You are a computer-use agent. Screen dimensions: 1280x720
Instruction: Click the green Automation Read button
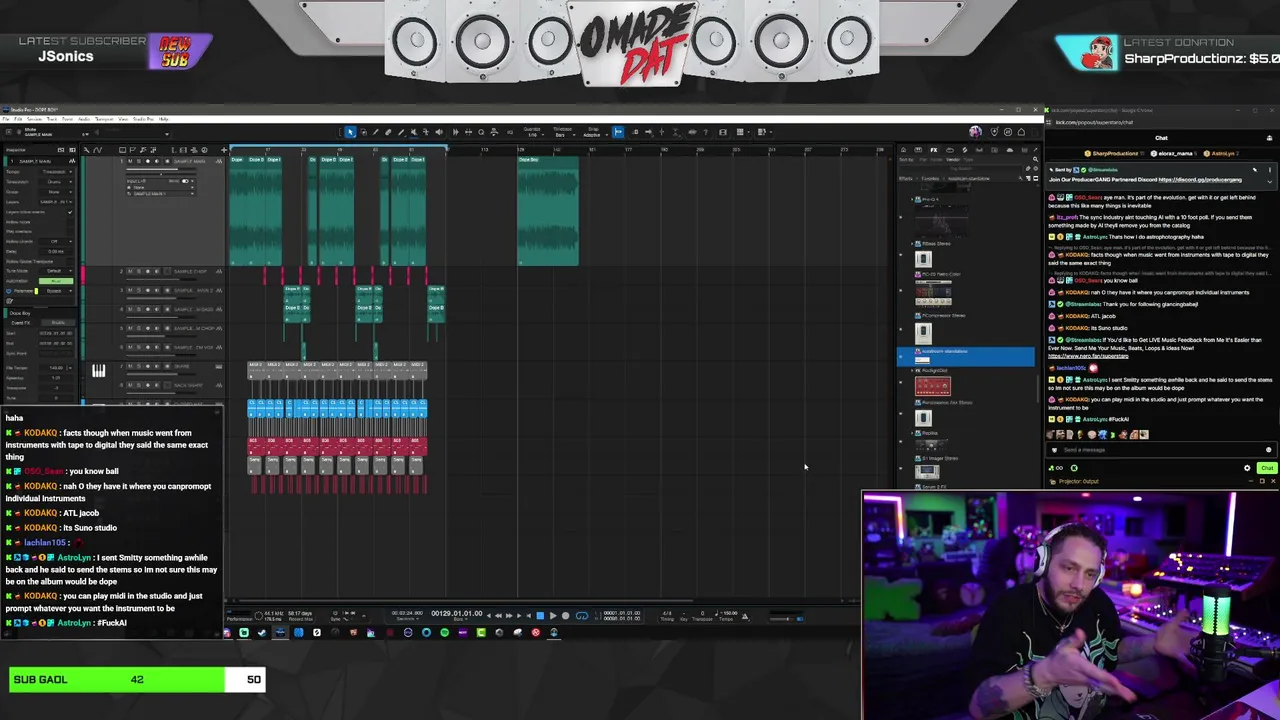click(56, 281)
